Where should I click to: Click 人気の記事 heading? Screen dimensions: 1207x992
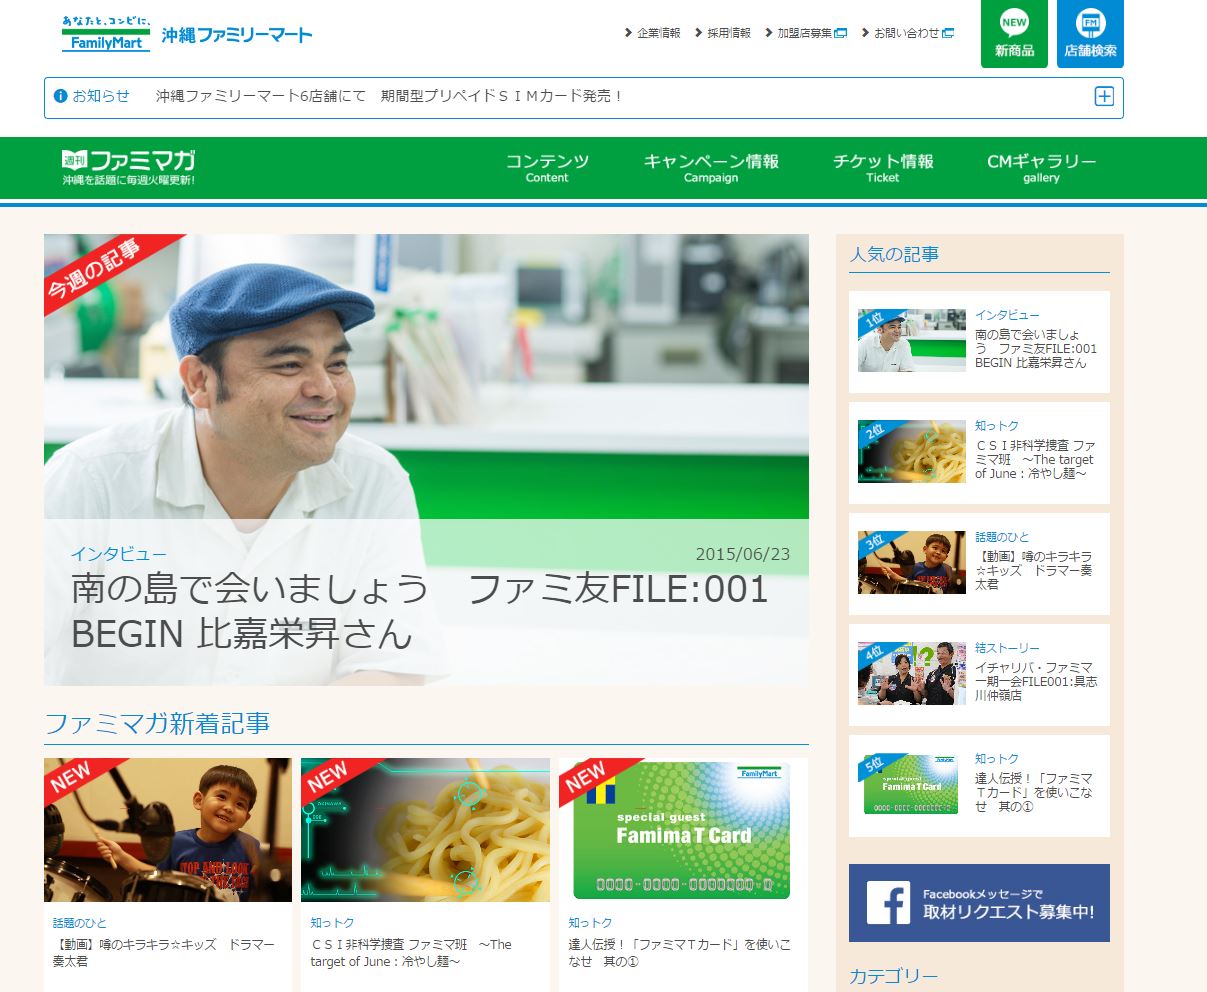coord(894,254)
